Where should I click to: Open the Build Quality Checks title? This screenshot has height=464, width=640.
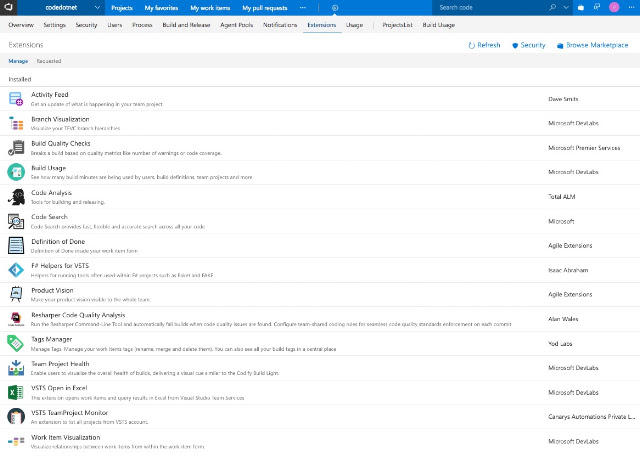coord(61,143)
